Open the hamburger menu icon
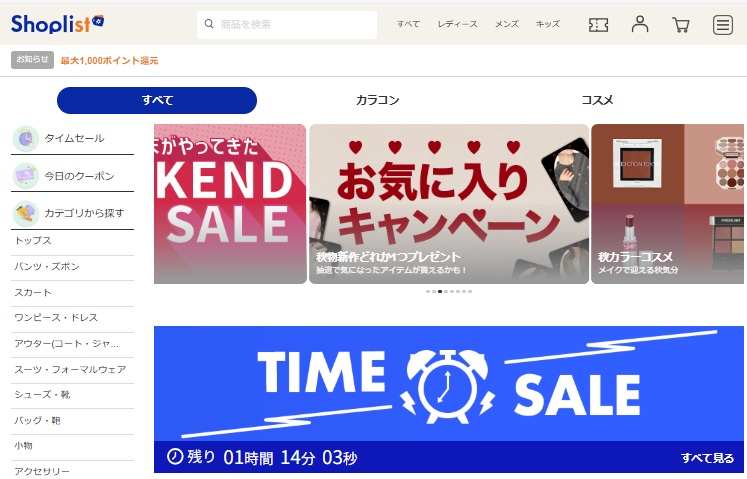This screenshot has height=479, width=747. point(722,25)
